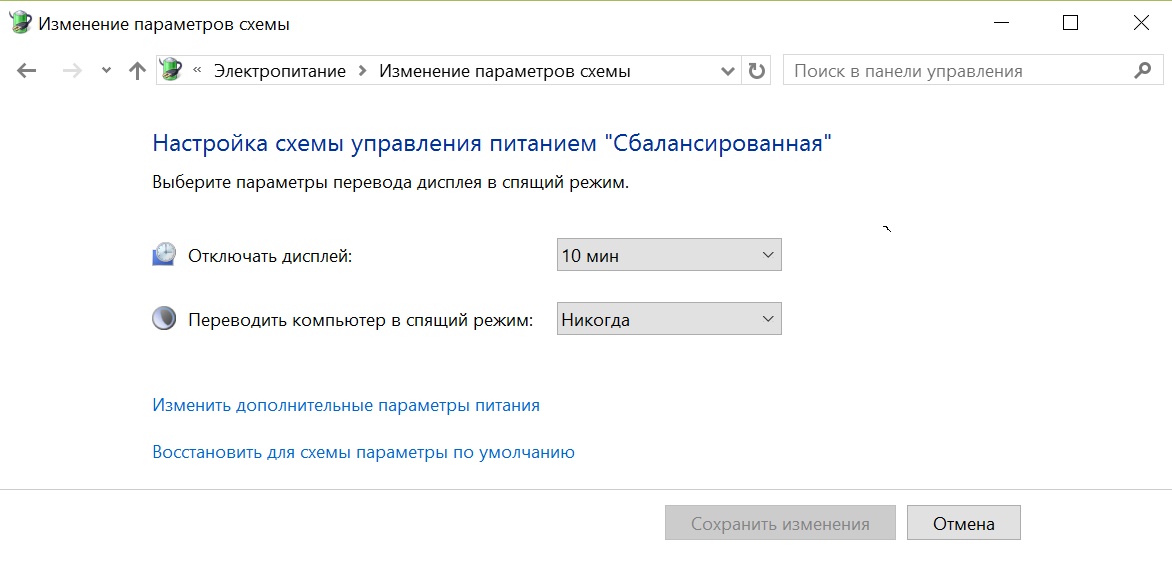Expand the address bar history chevron
Image resolution: width=1172 pixels, height=576 pixels.
coord(728,71)
